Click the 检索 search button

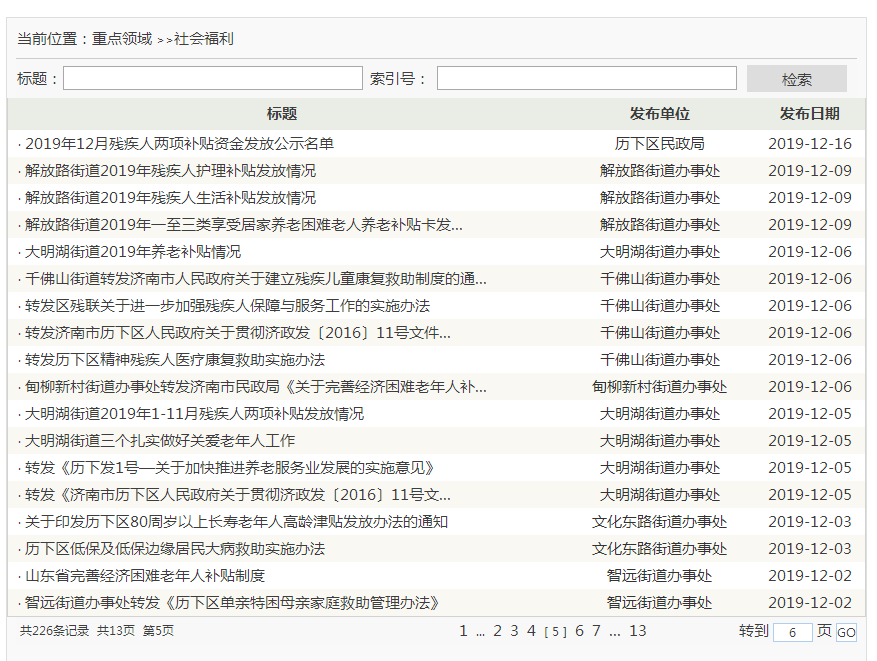[x=796, y=79]
